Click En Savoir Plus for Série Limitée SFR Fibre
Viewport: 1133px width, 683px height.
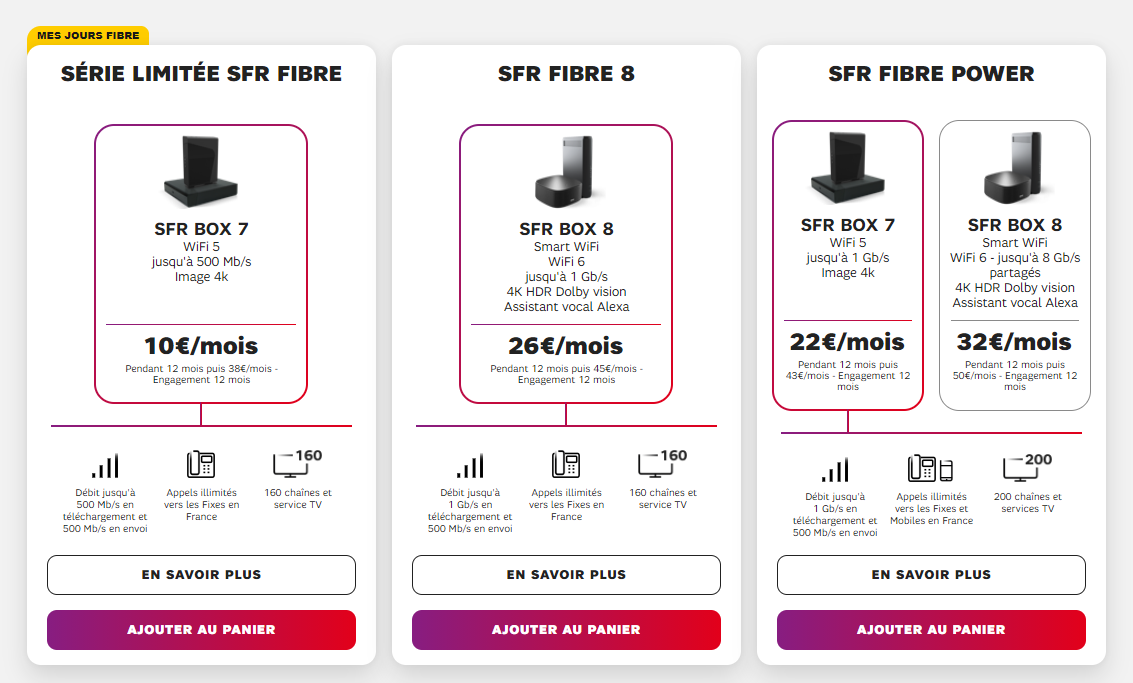pyautogui.click(x=201, y=575)
